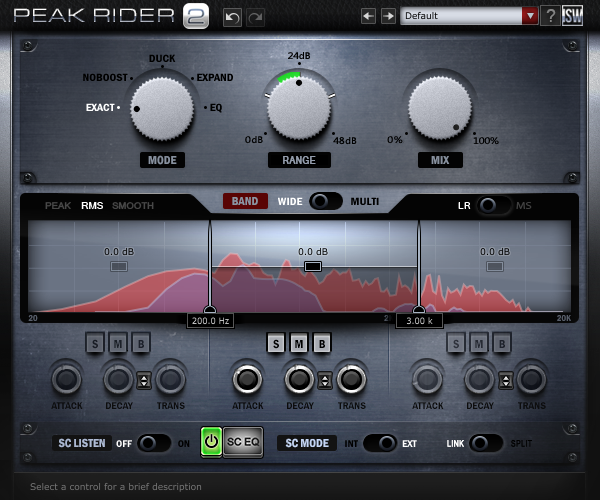Click the SC LISTEN label
Screen dimensions: 600x500
(x=82, y=443)
